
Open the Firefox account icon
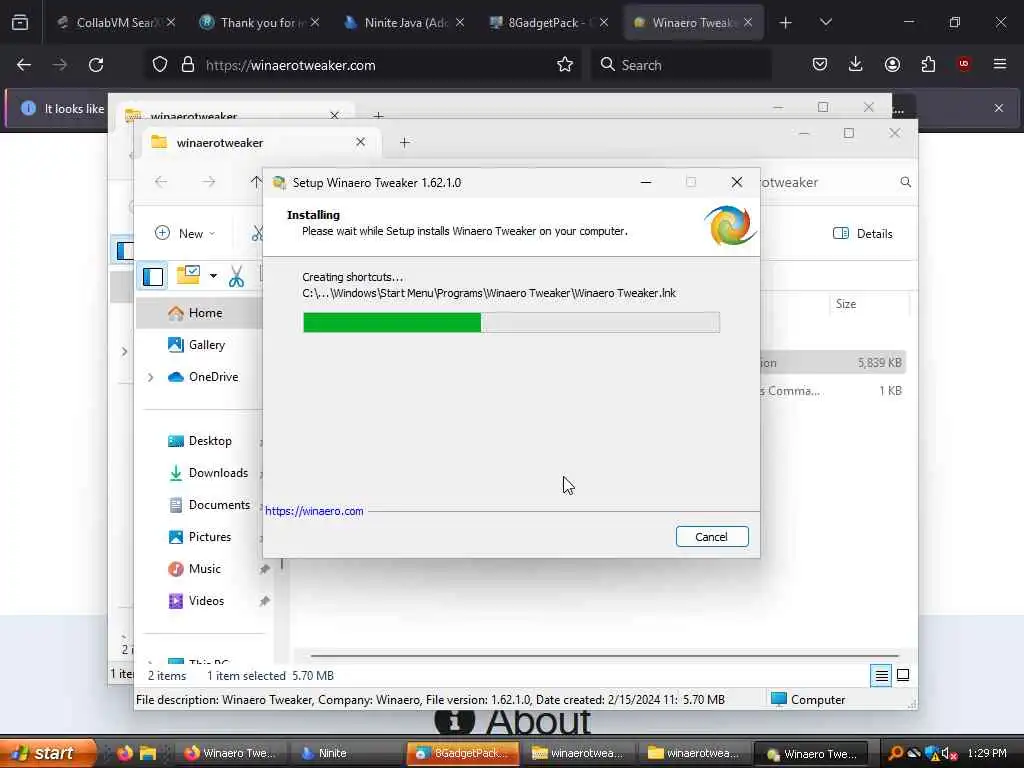[x=892, y=64]
